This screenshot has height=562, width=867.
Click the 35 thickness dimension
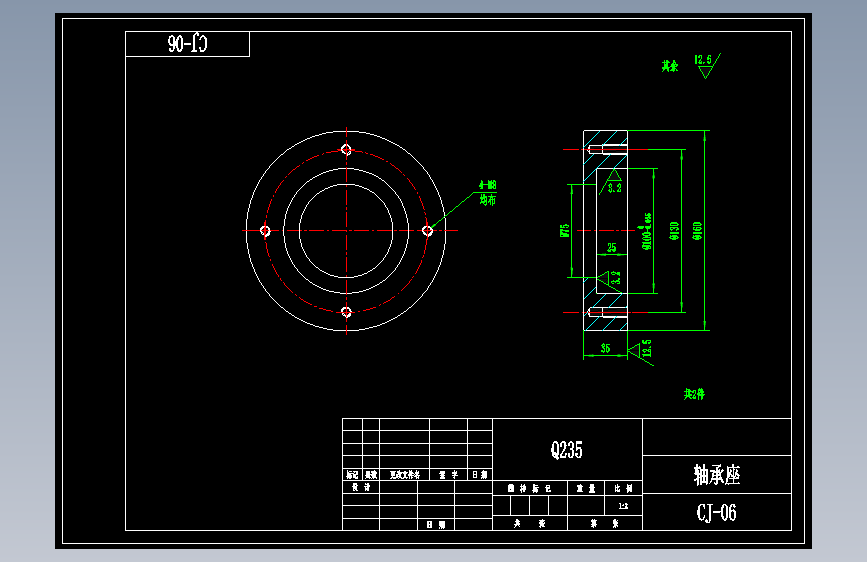pyautogui.click(x=605, y=348)
